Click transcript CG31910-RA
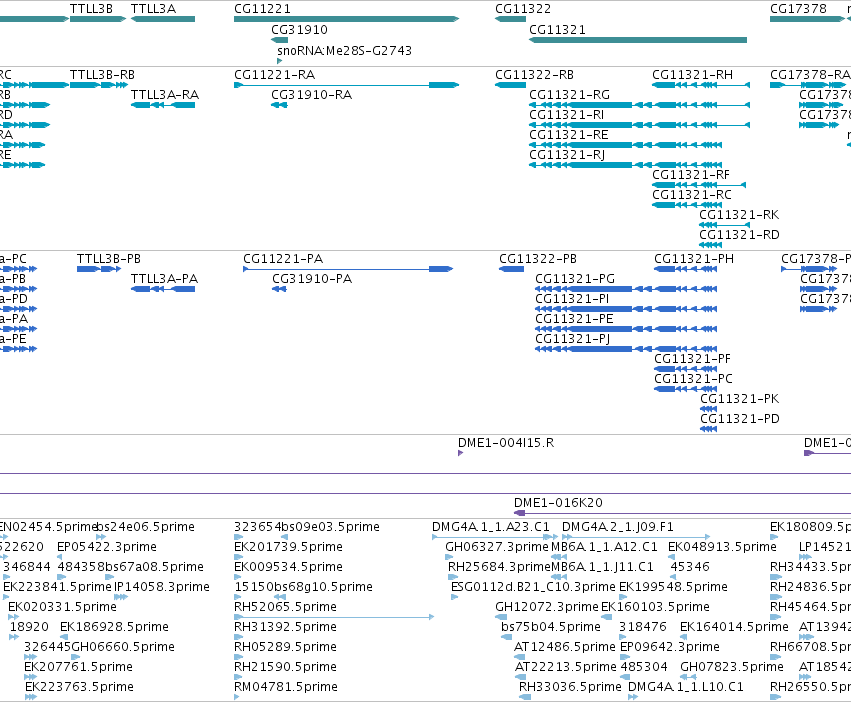Image resolution: width=851 pixels, height=702 pixels. [311, 94]
